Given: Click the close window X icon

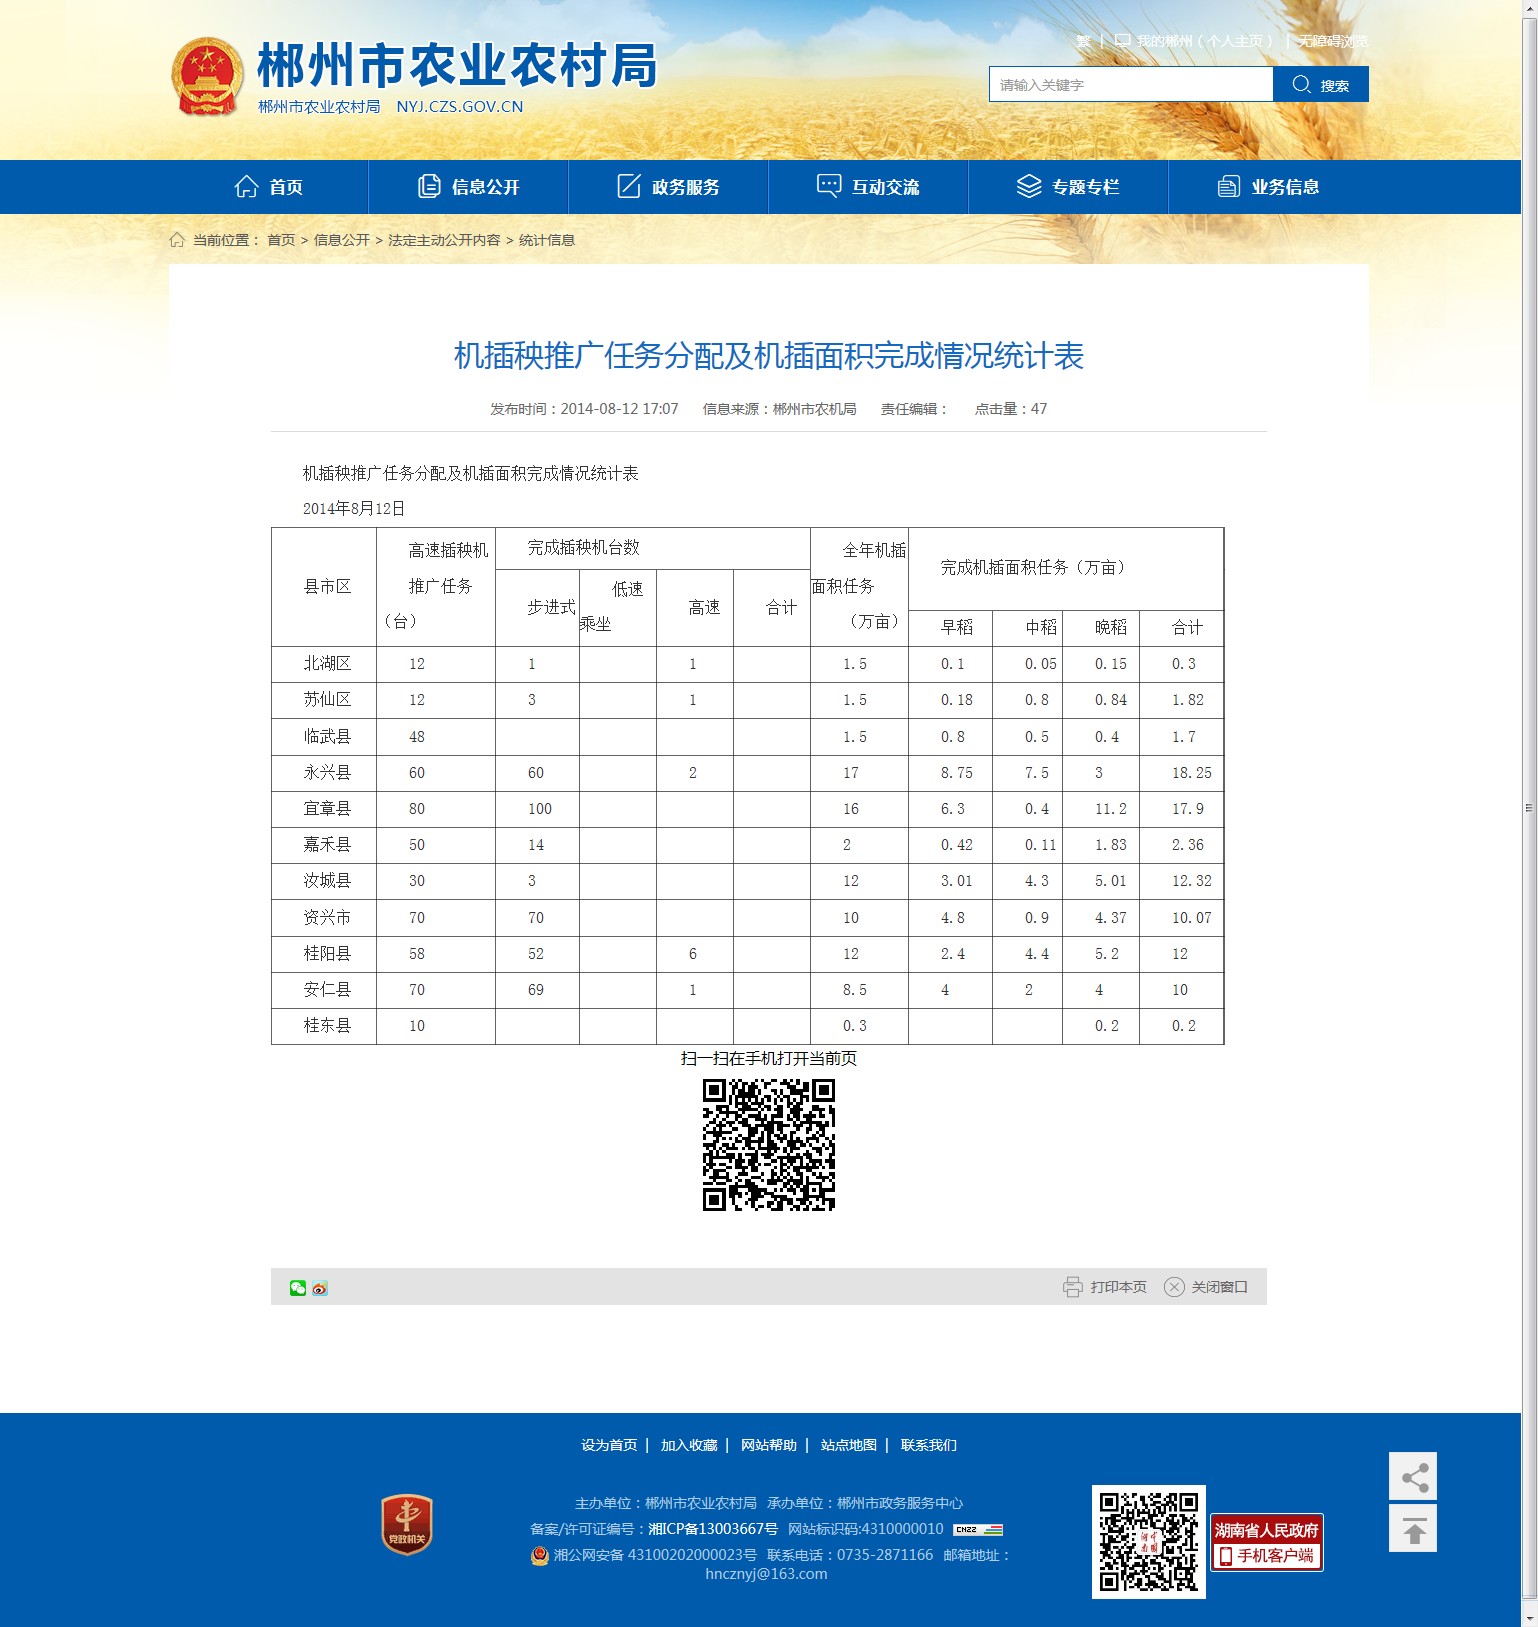Looking at the screenshot, I should point(1174,1287).
